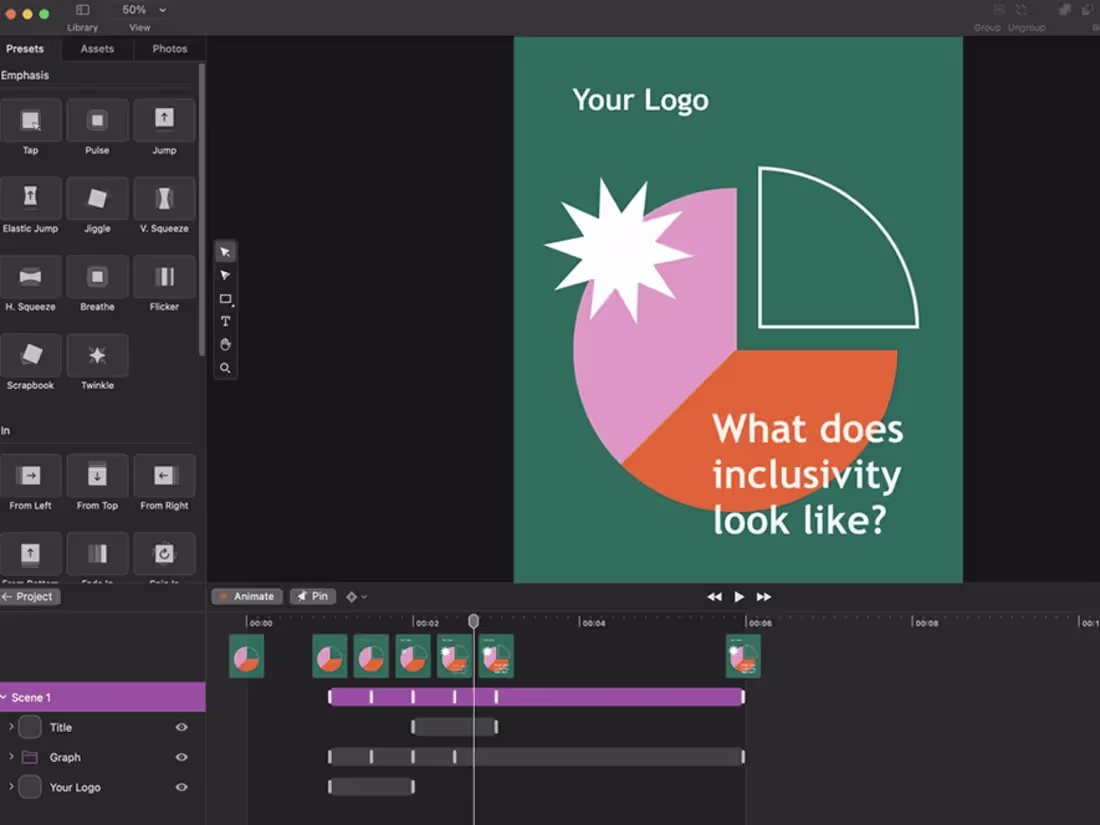This screenshot has width=1100, height=825.
Task: Apply the From Right animation preset
Action: pos(164,478)
